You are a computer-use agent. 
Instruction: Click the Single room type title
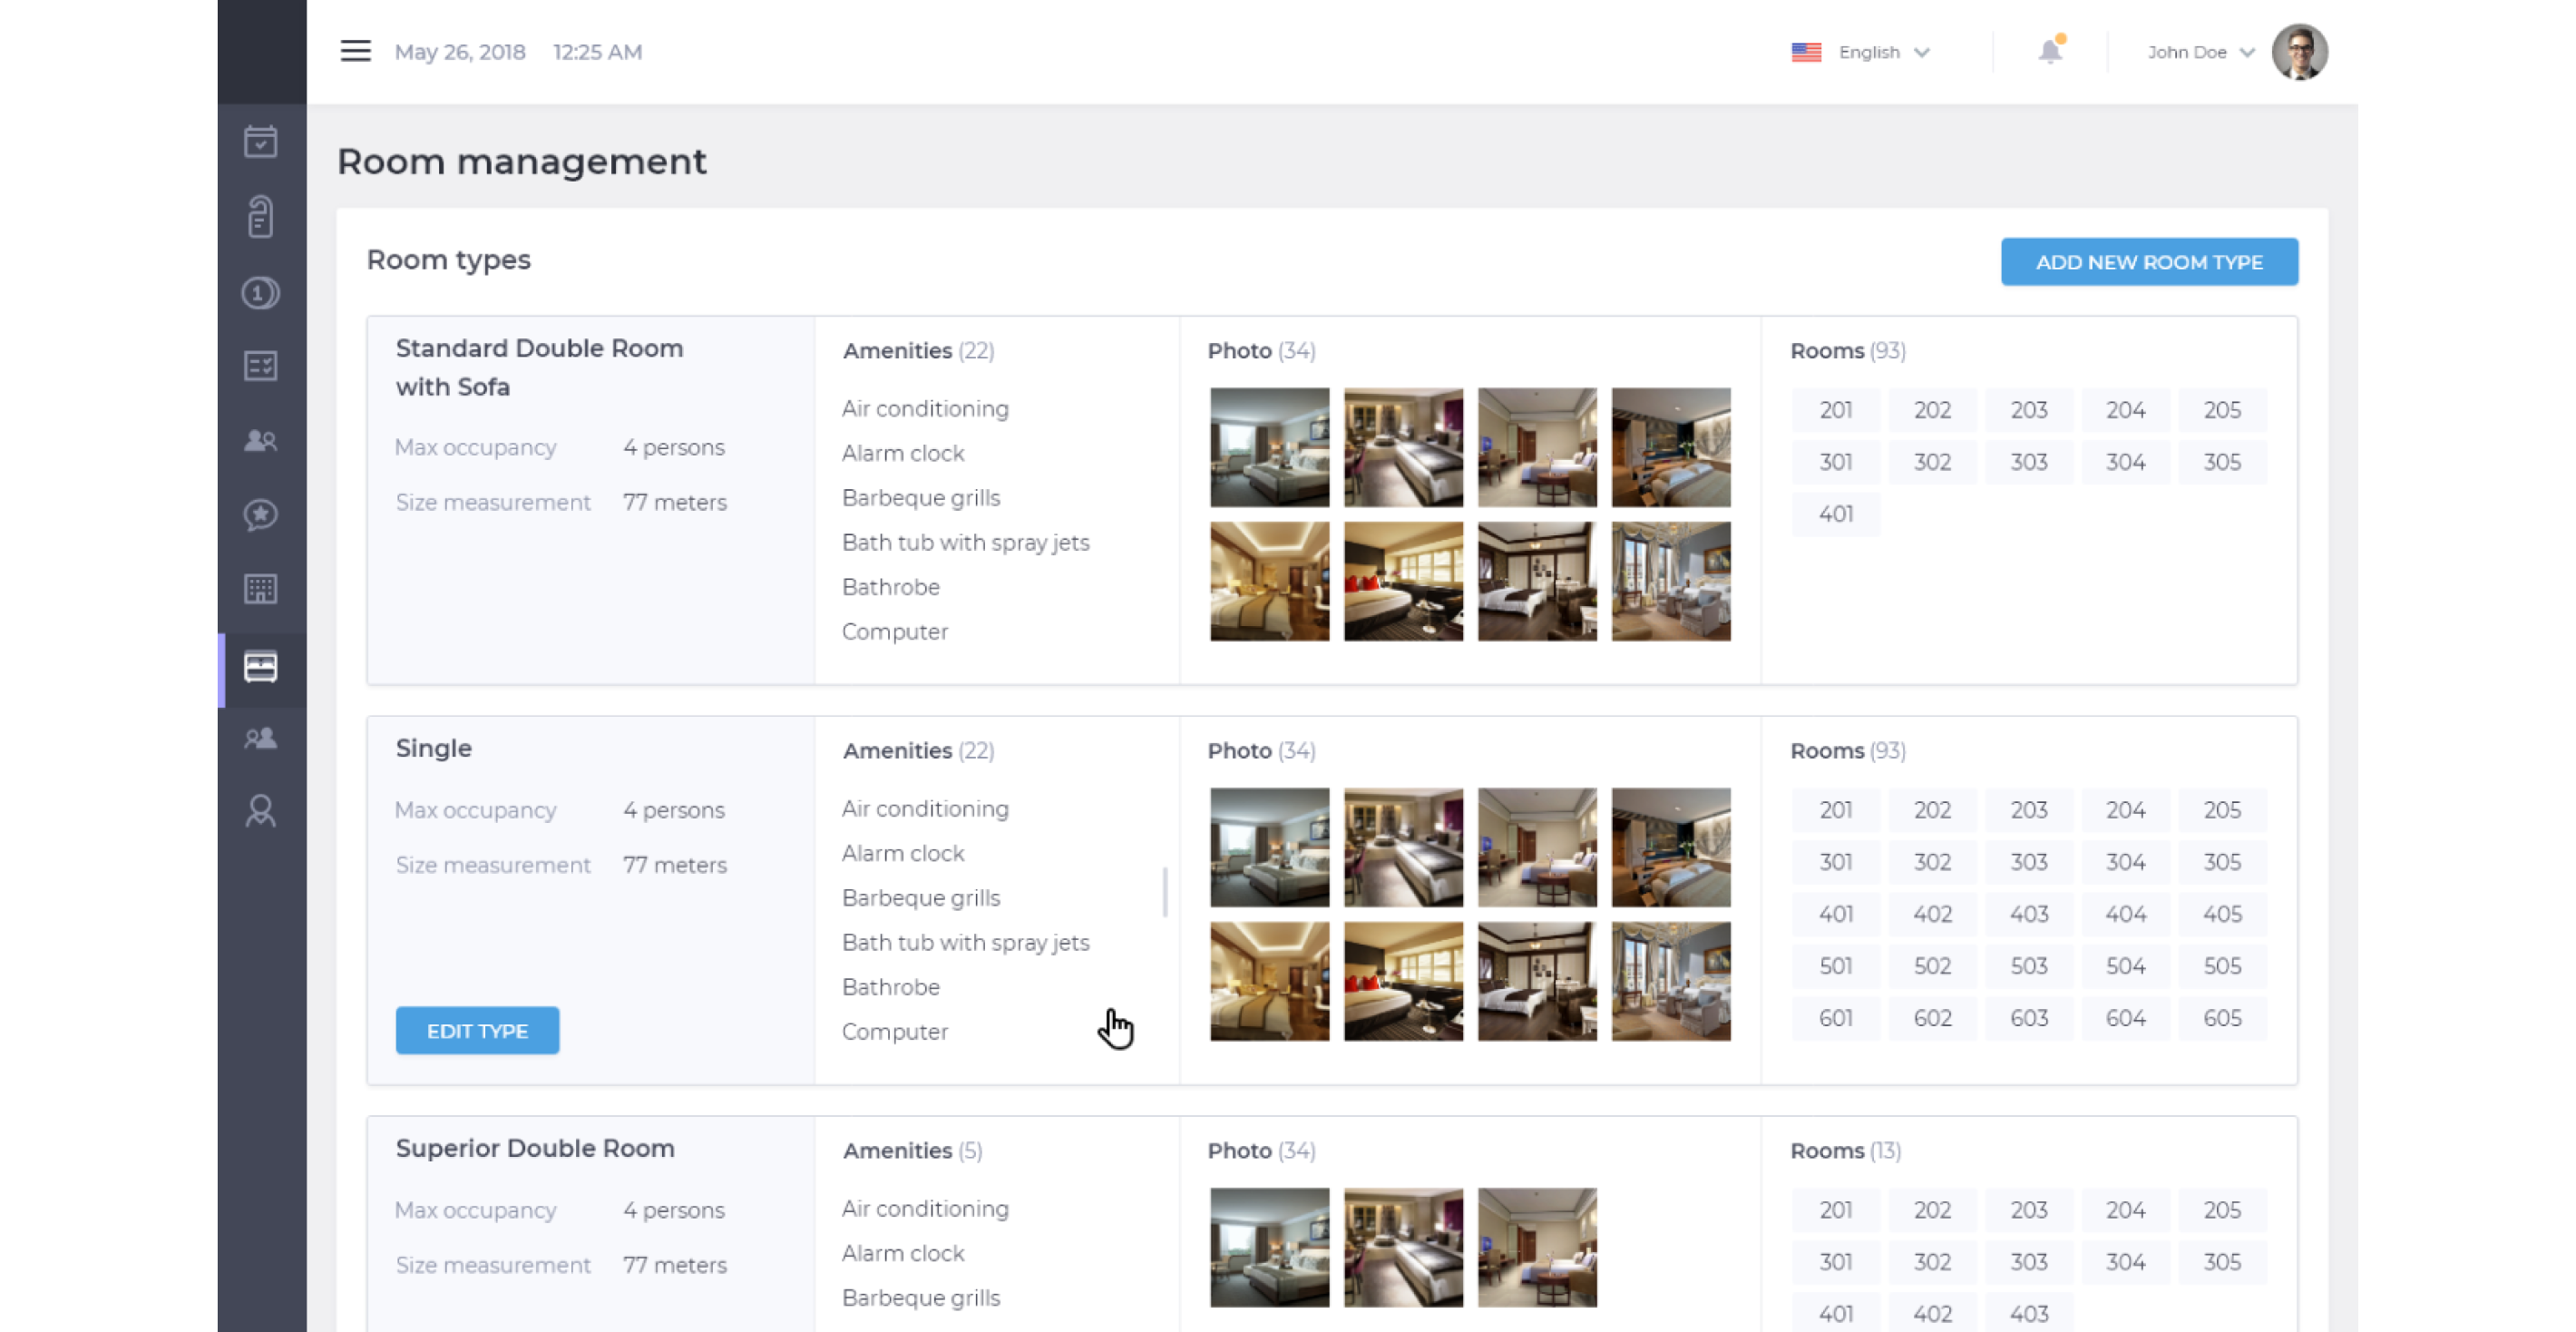[433, 748]
